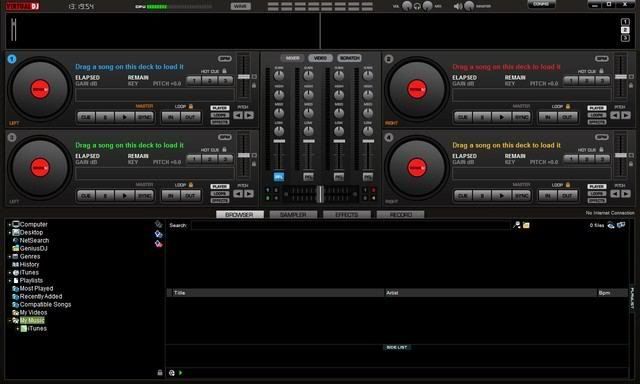
Task: Nudge pitch up arrow on deck 4
Action: (625, 194)
